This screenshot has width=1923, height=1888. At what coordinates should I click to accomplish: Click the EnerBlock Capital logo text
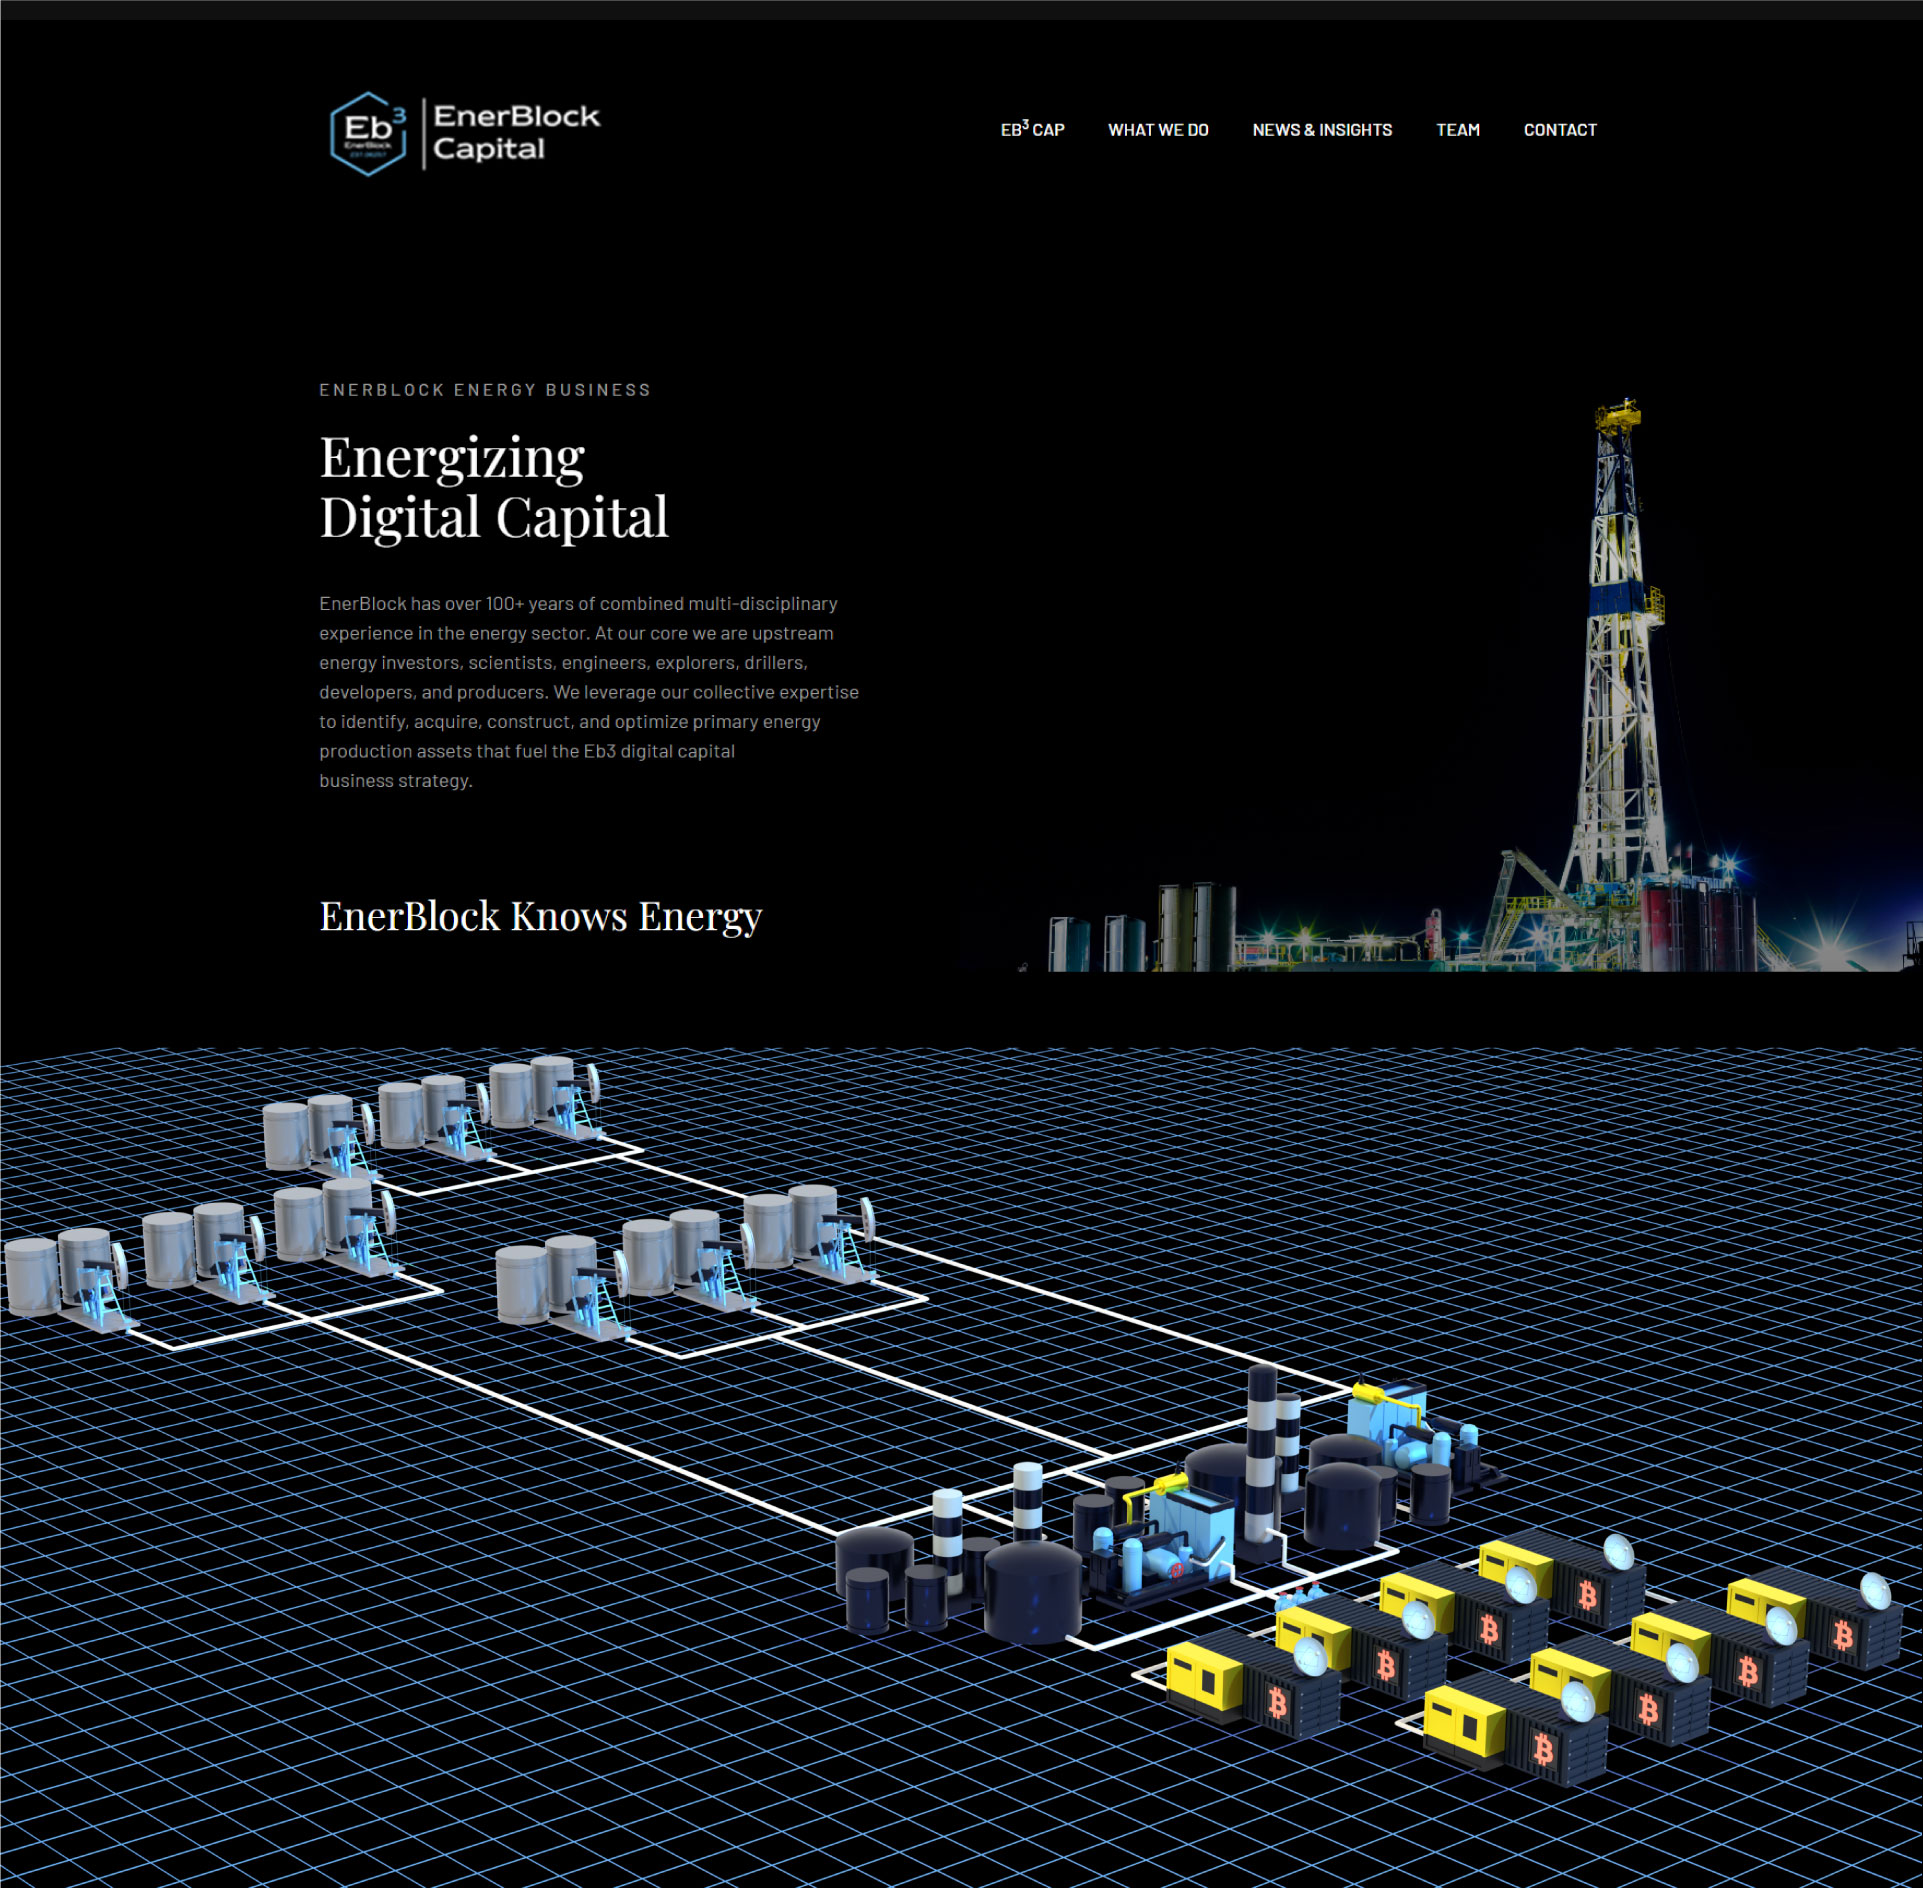[x=516, y=132]
